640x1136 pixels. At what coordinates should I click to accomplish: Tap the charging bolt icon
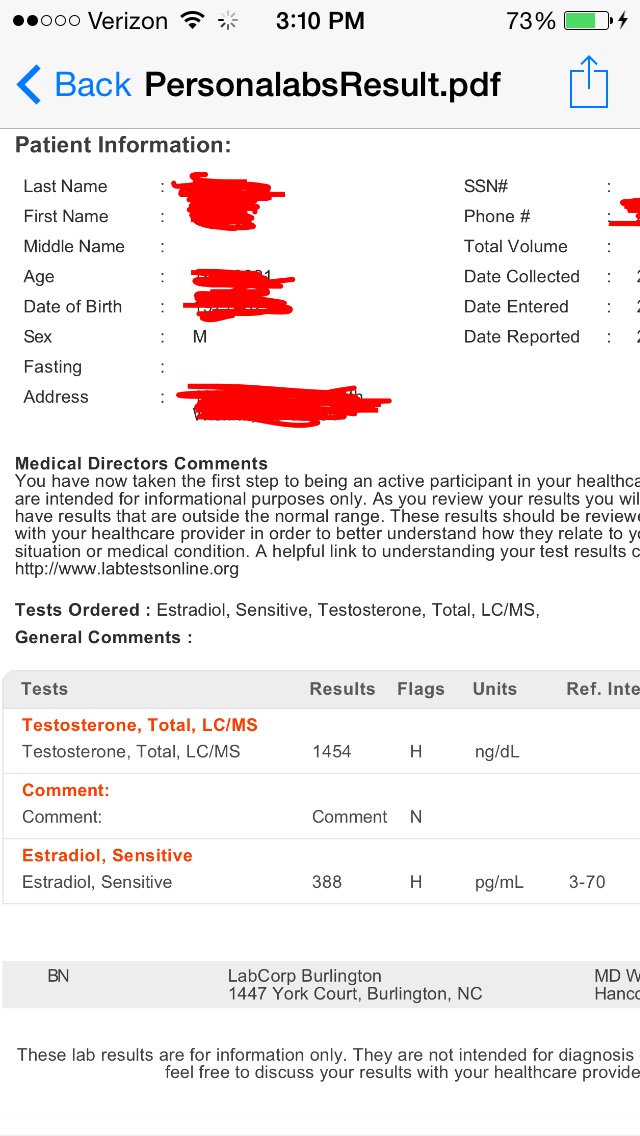click(623, 21)
